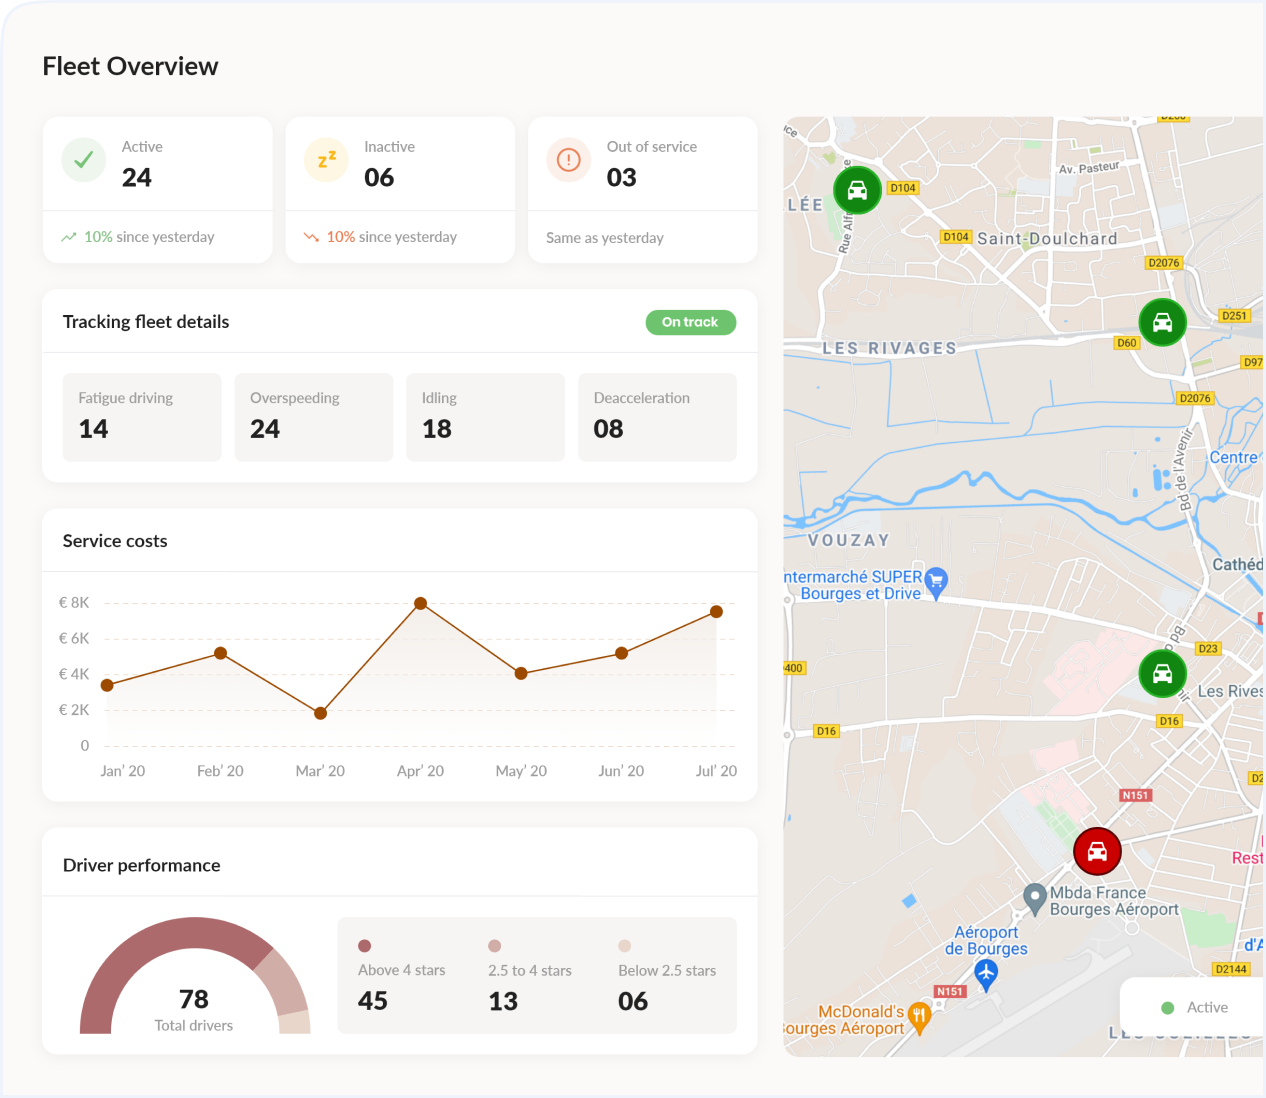Click the Inactive Zz sleep icon
1266x1098 pixels.
click(x=325, y=160)
